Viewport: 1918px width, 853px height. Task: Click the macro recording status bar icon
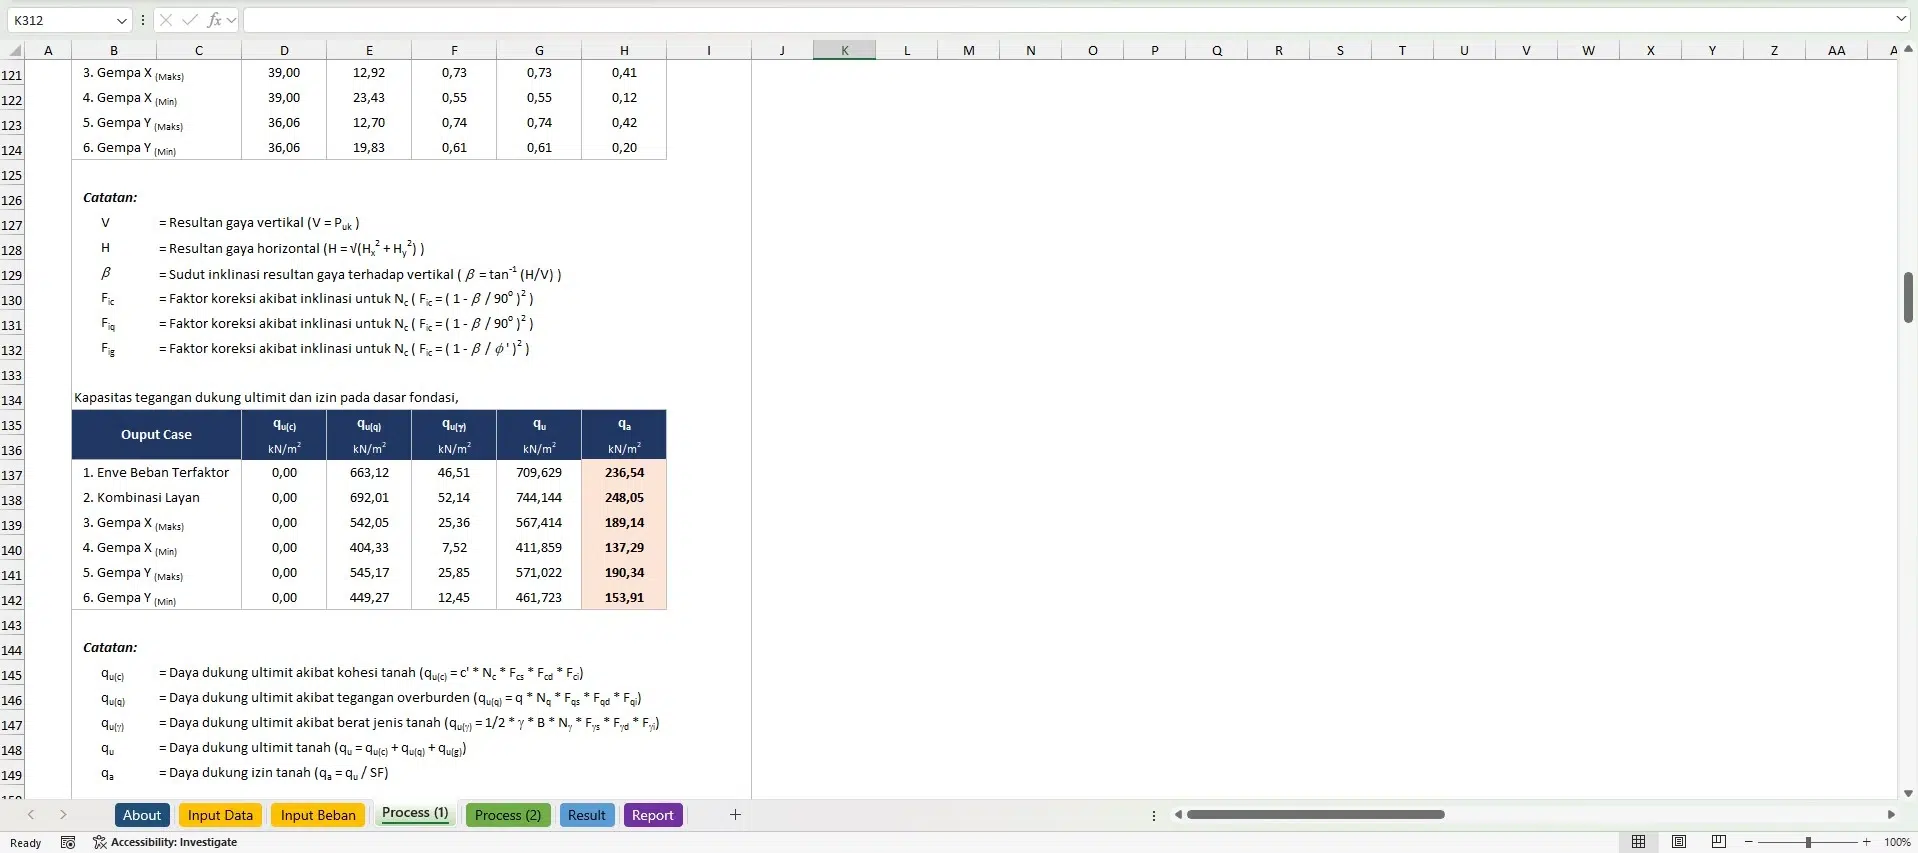[68, 842]
